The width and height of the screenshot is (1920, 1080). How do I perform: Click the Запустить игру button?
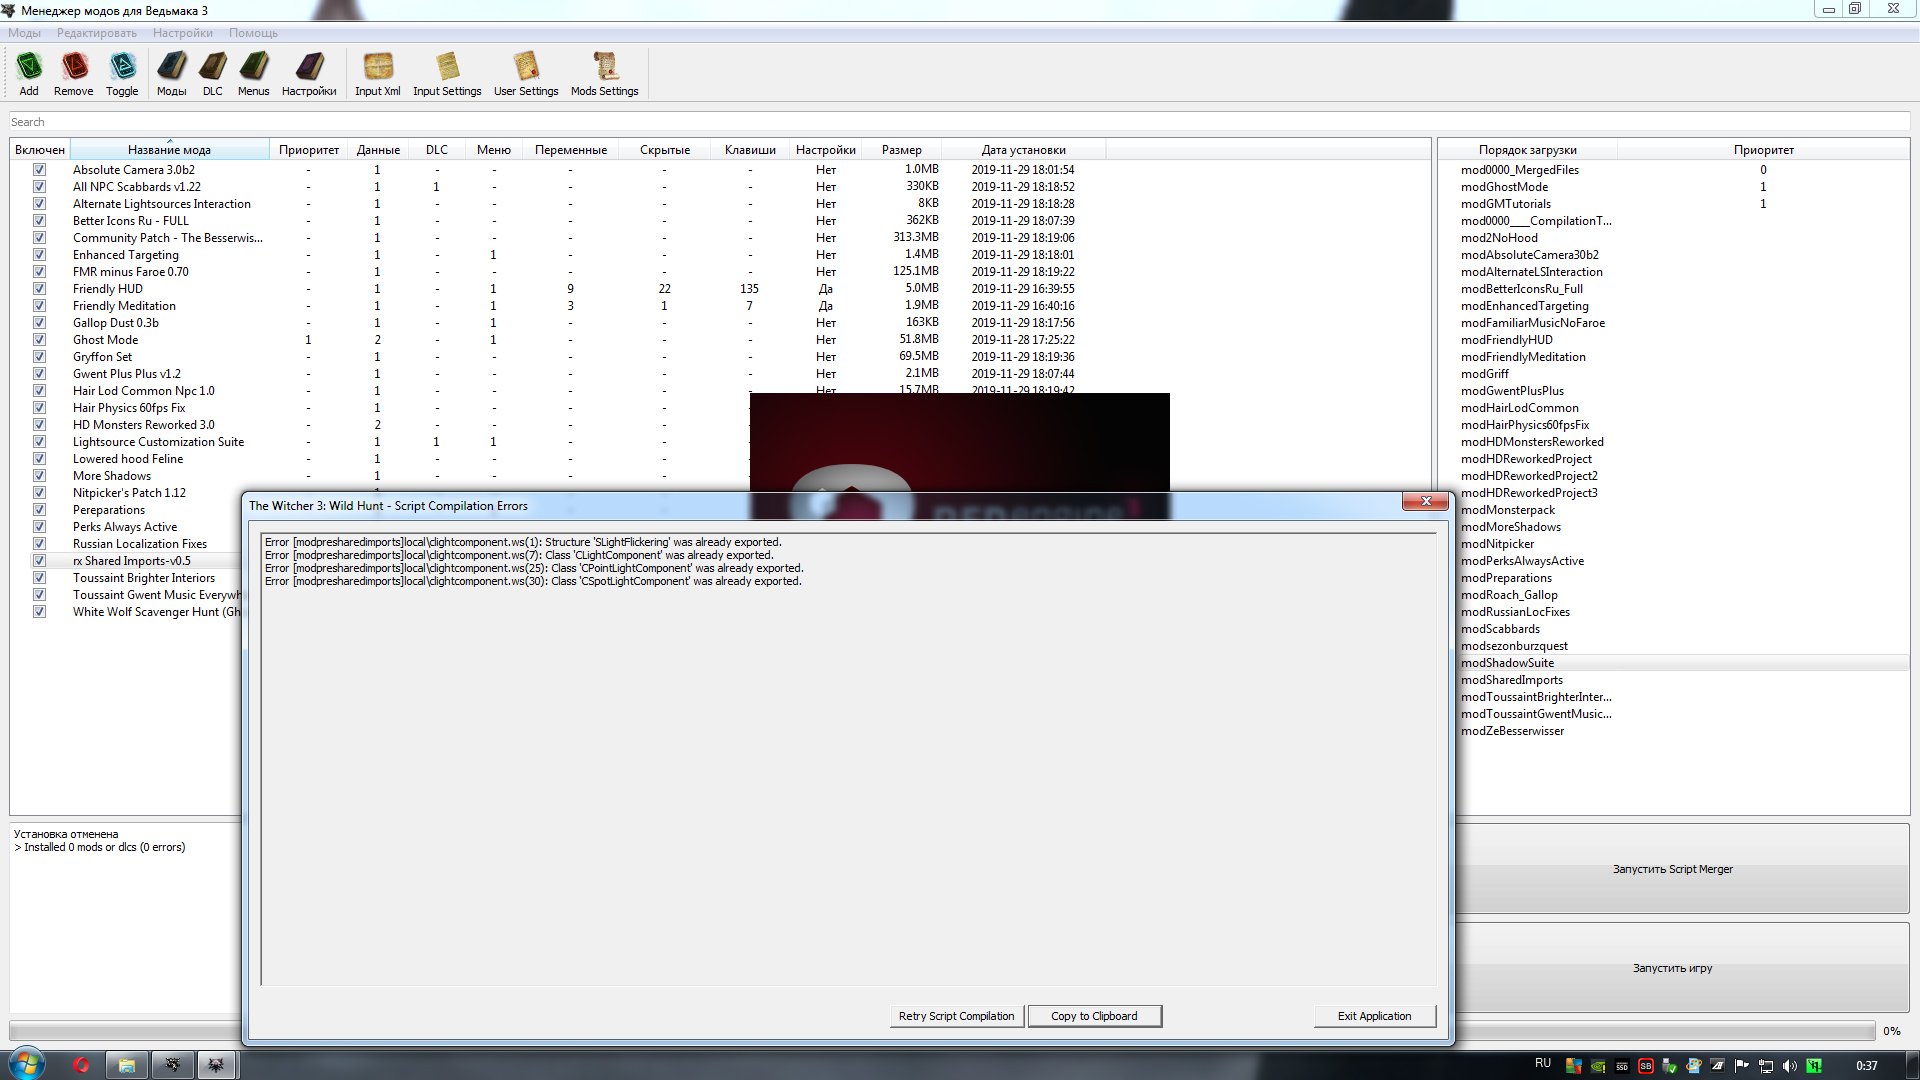tap(1672, 968)
